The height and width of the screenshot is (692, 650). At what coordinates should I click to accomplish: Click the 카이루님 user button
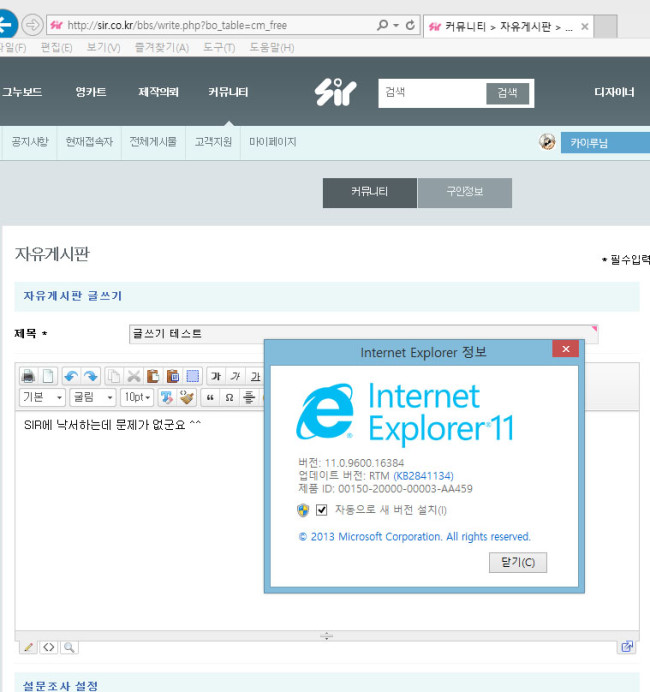tap(605, 143)
